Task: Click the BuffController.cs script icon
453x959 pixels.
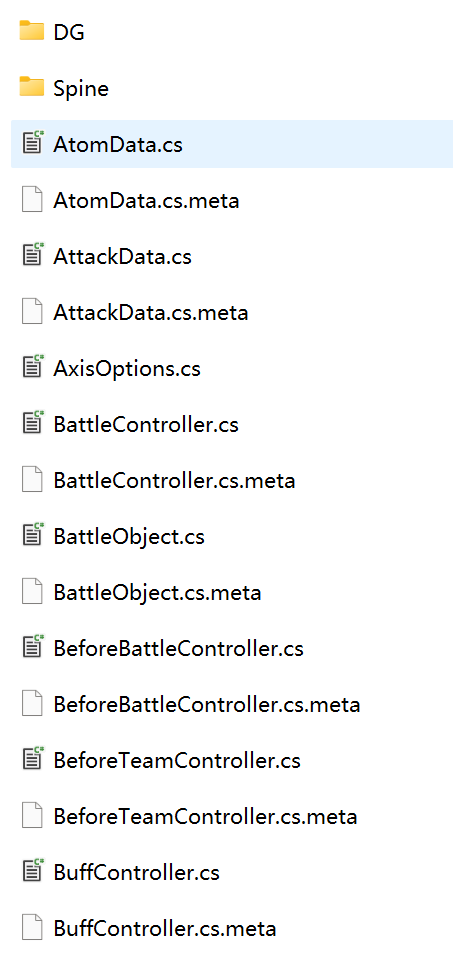Action: click(32, 872)
